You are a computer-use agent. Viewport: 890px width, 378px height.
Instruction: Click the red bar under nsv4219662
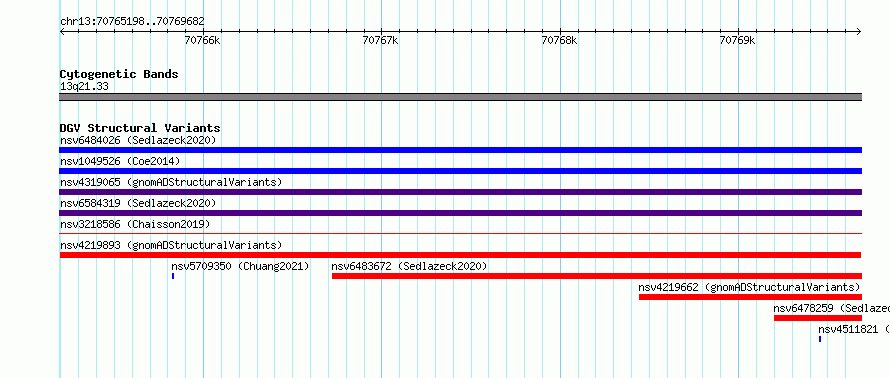point(750,297)
